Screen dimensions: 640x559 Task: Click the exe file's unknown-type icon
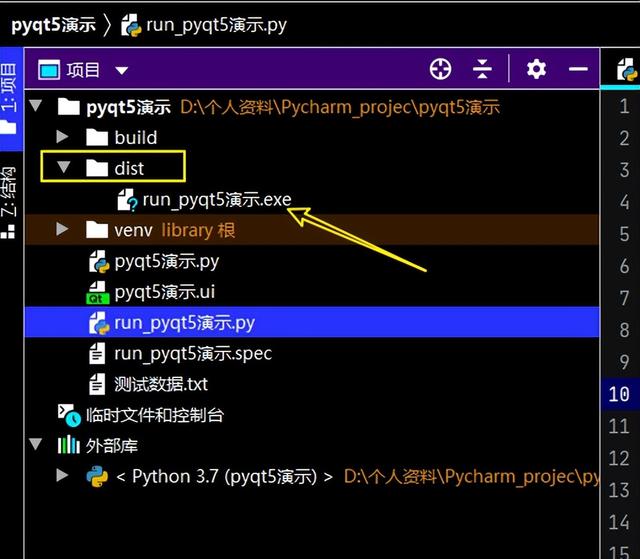(x=127, y=200)
